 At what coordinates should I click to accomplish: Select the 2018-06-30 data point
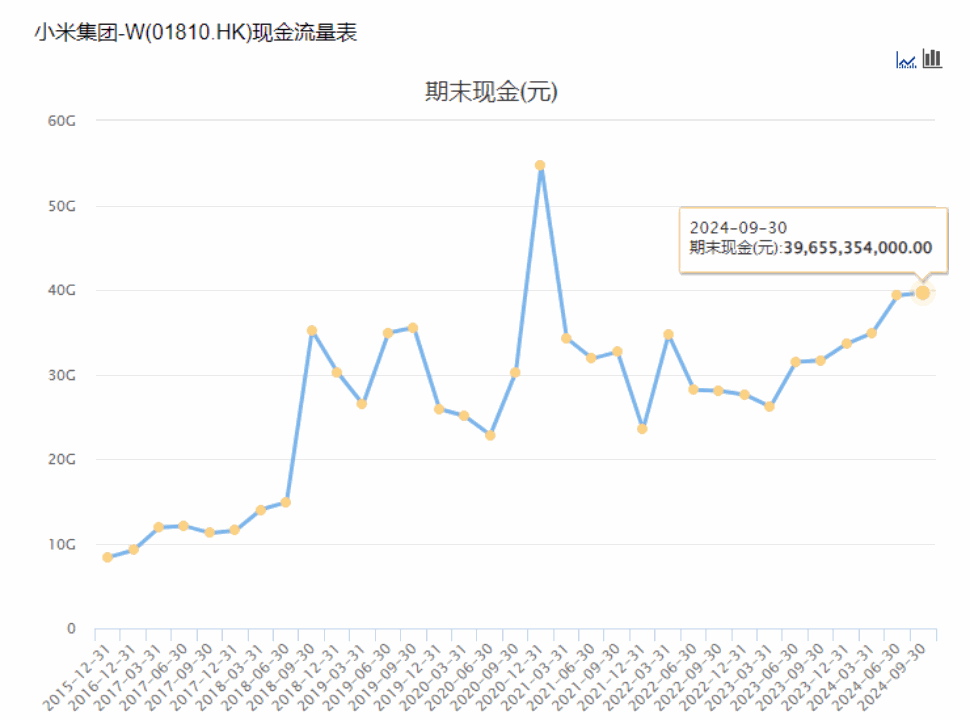click(x=285, y=502)
